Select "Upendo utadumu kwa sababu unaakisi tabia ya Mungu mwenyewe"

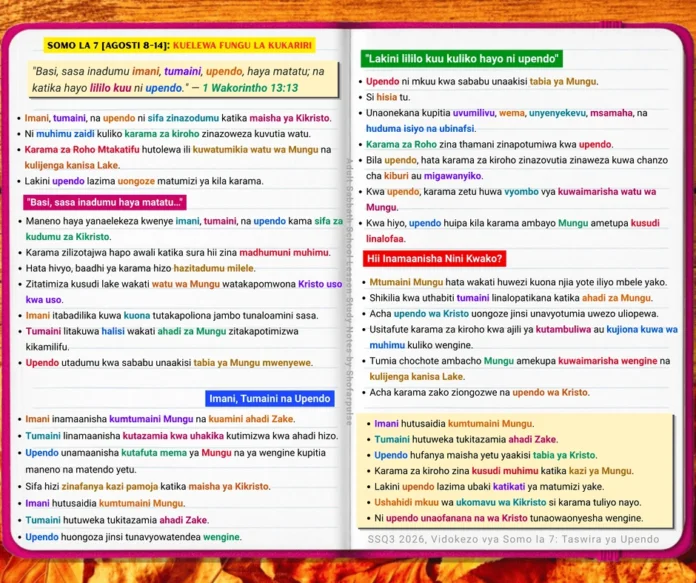pos(170,363)
